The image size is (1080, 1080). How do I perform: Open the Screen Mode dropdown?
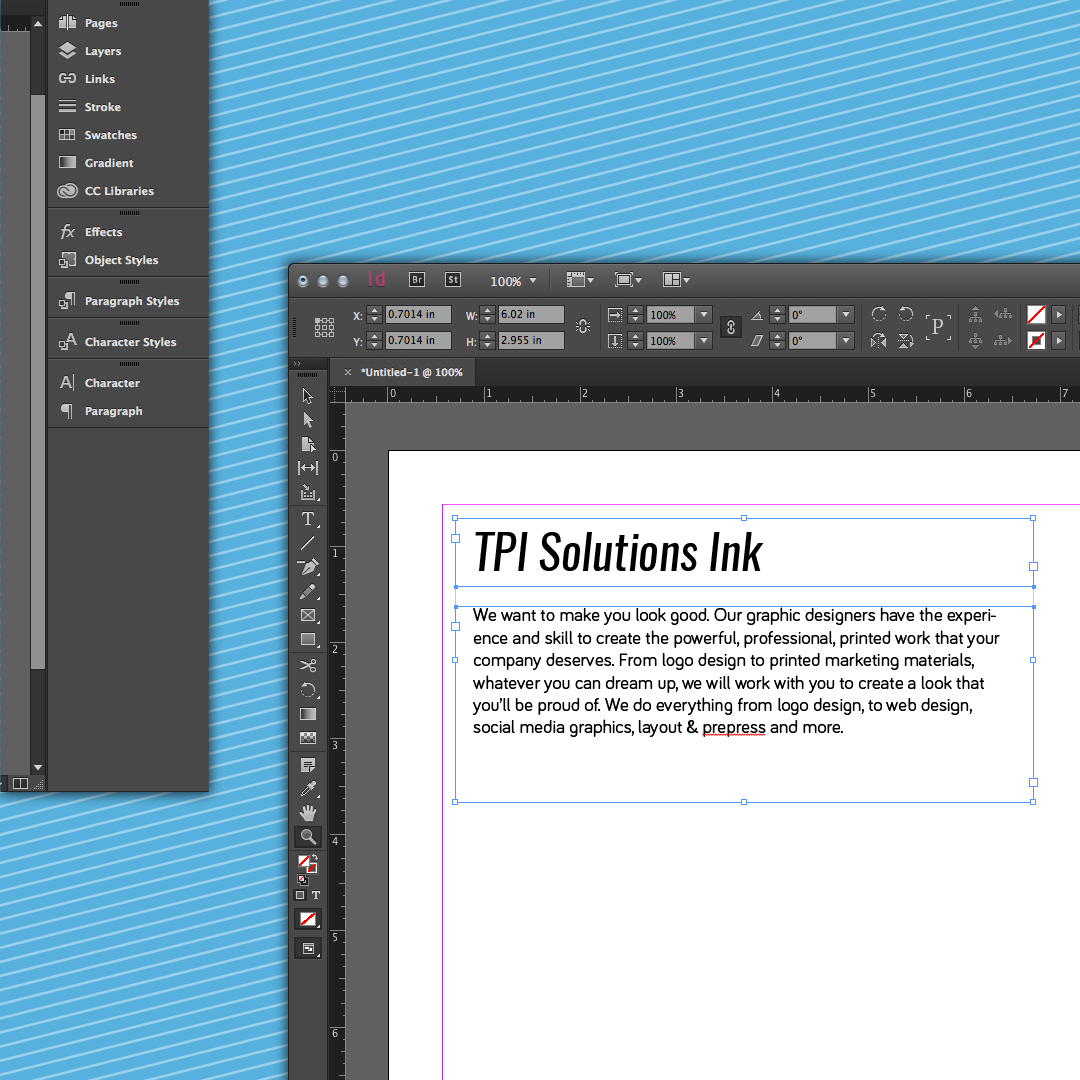(x=627, y=280)
